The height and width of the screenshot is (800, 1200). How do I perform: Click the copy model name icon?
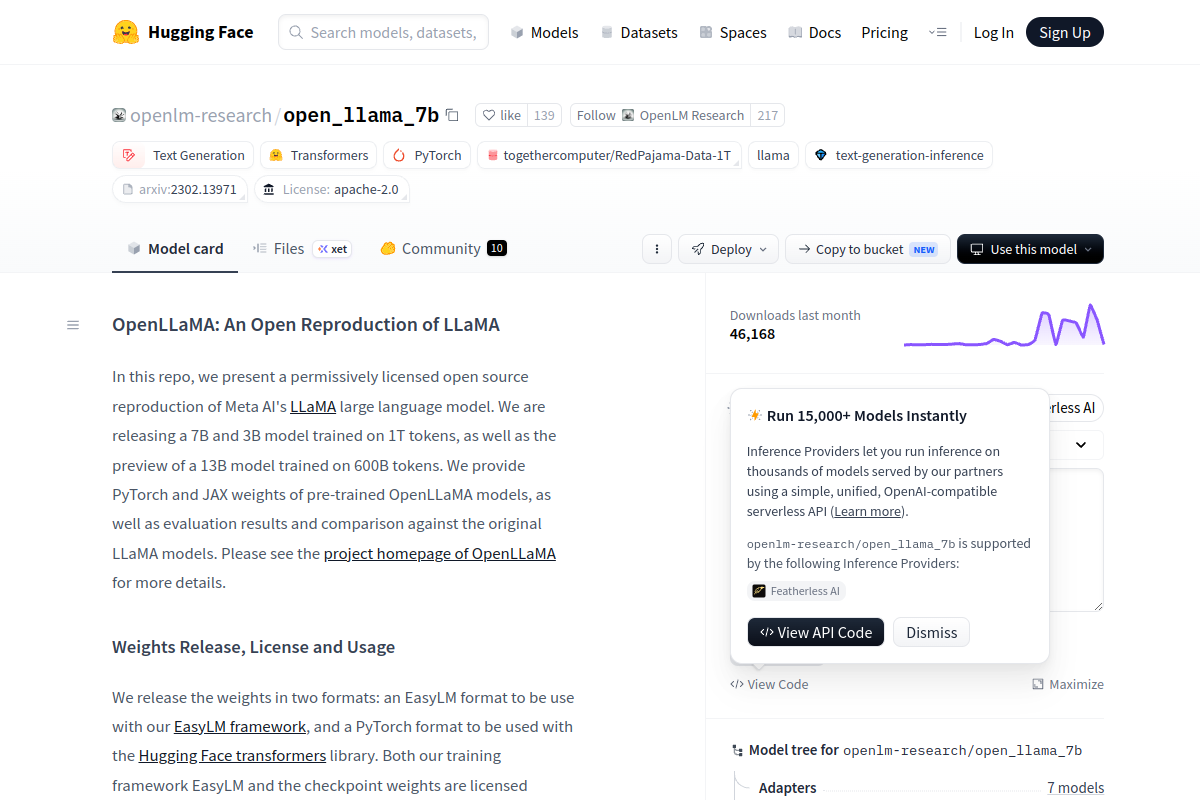pyautogui.click(x=452, y=115)
